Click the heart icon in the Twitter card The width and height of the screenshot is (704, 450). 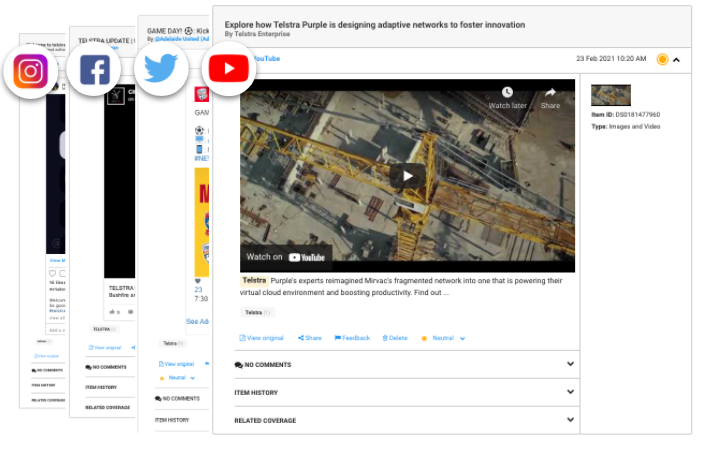(198, 281)
